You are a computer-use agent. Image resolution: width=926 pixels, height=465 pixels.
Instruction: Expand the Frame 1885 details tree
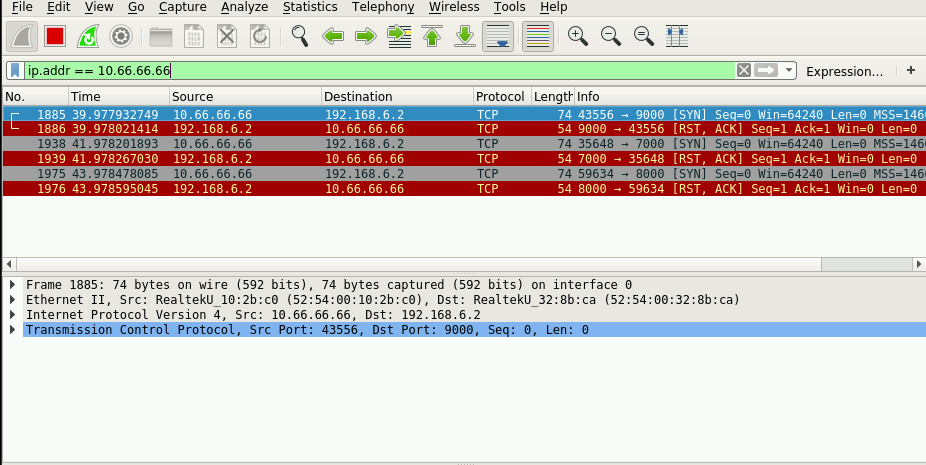pos(13,285)
